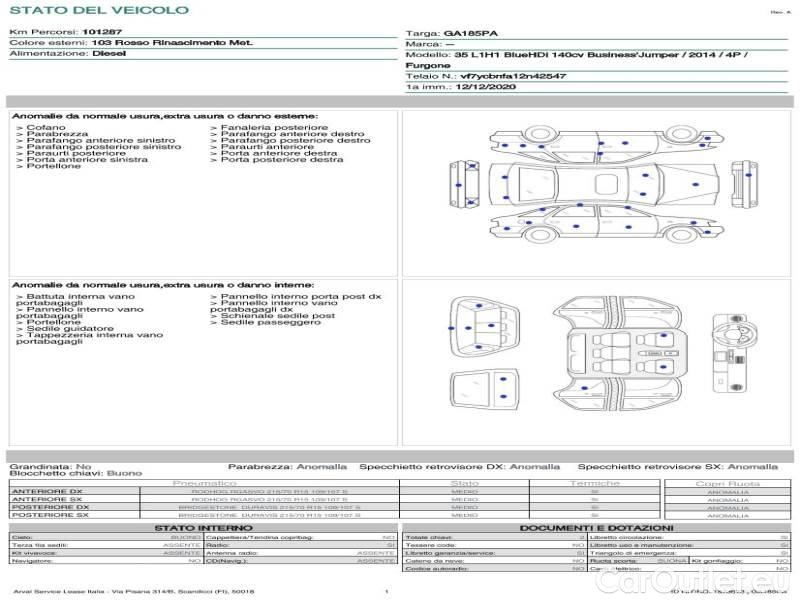800x600 pixels.
Task: Click the 'Paraurti anteriore' entry
Action: point(267,147)
